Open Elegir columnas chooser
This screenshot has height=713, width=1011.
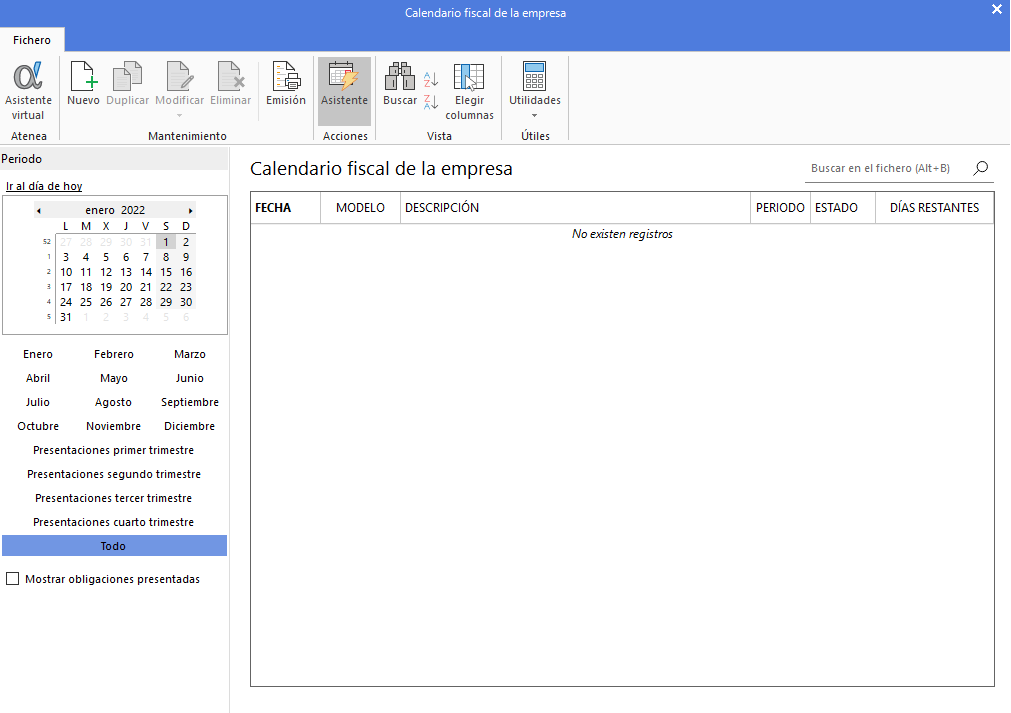(x=469, y=91)
